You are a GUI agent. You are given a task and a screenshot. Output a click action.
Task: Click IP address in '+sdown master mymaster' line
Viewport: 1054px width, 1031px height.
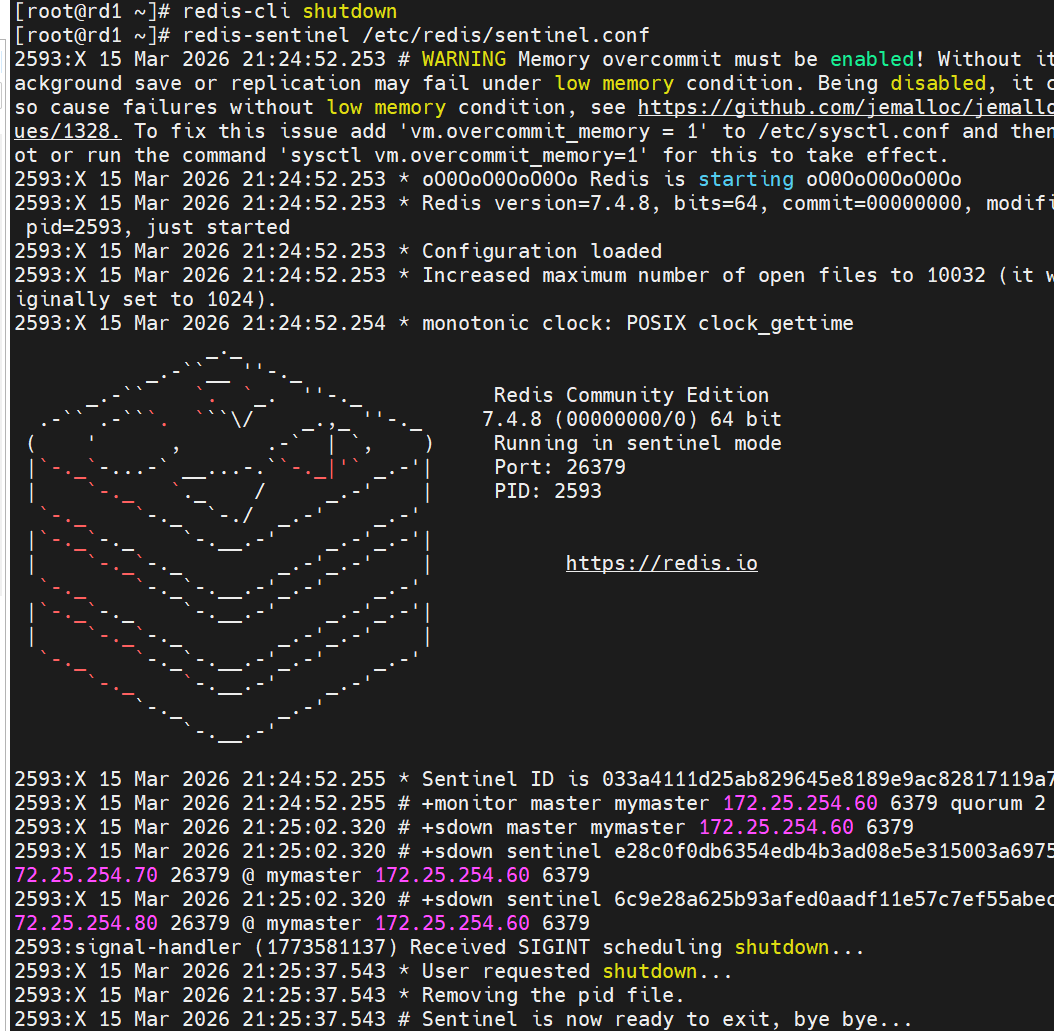pyautogui.click(x=776, y=827)
